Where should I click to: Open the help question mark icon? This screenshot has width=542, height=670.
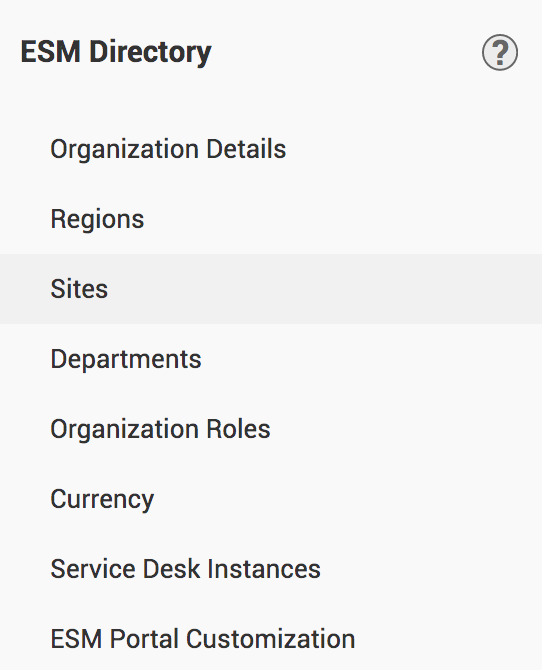[x=500, y=53]
